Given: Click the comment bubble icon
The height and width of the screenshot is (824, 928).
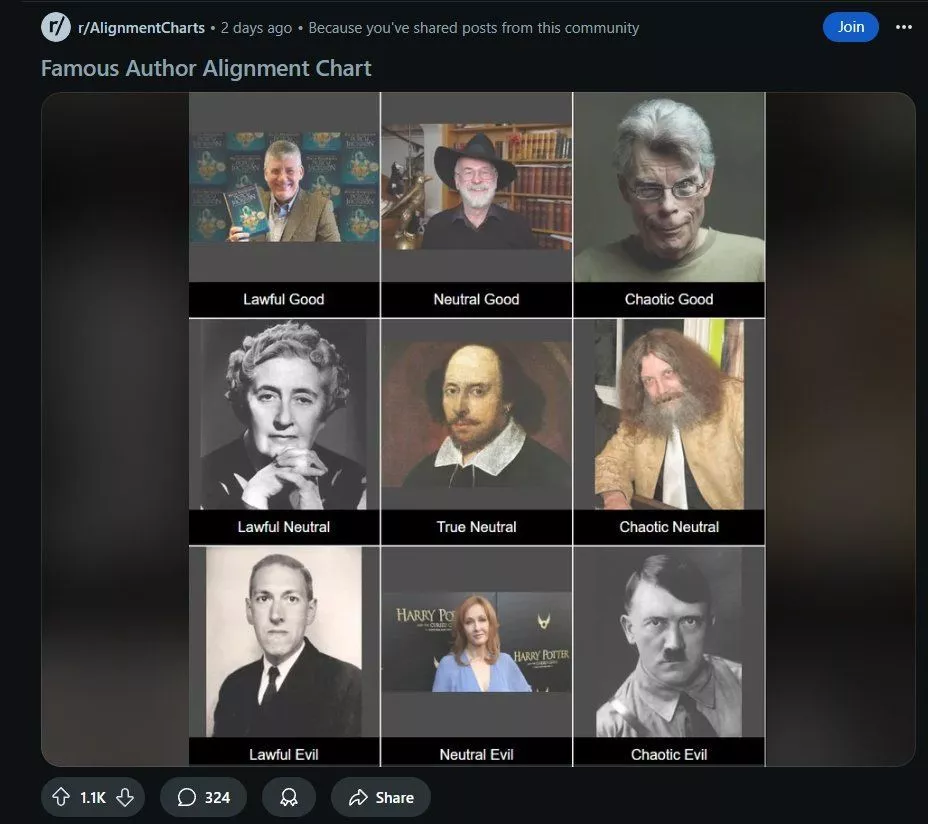Looking at the screenshot, I should coord(186,797).
